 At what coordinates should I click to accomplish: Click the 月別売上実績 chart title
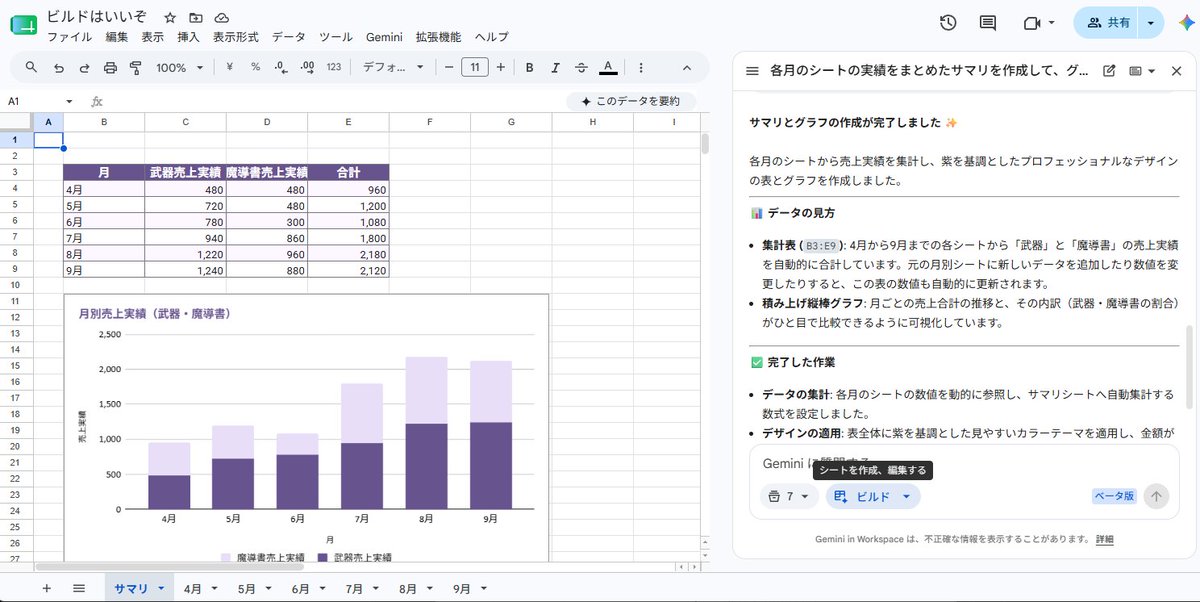(155, 313)
